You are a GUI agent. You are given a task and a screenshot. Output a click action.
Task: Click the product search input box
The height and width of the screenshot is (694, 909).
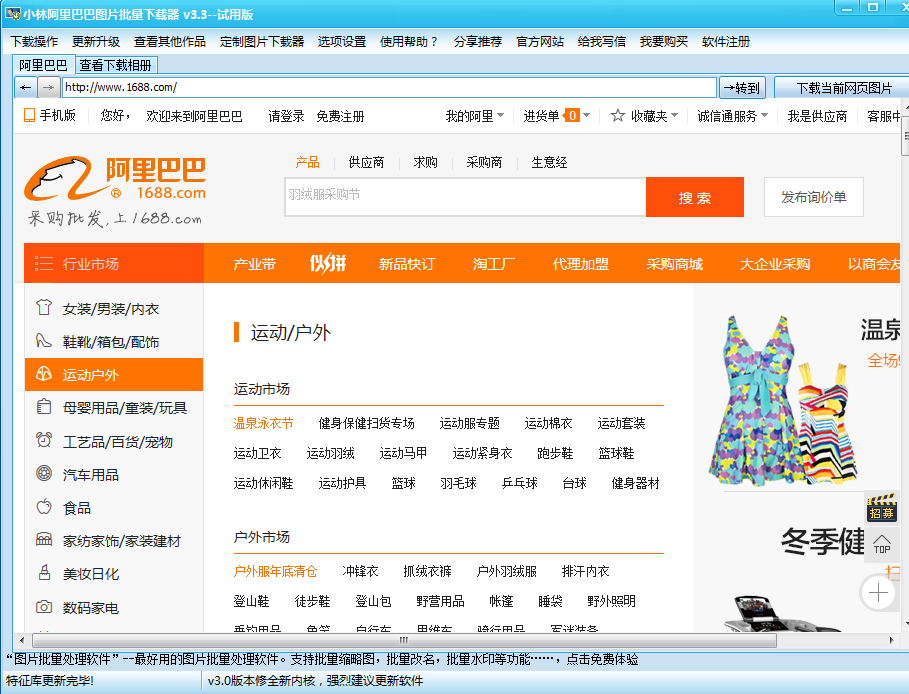[465, 197]
